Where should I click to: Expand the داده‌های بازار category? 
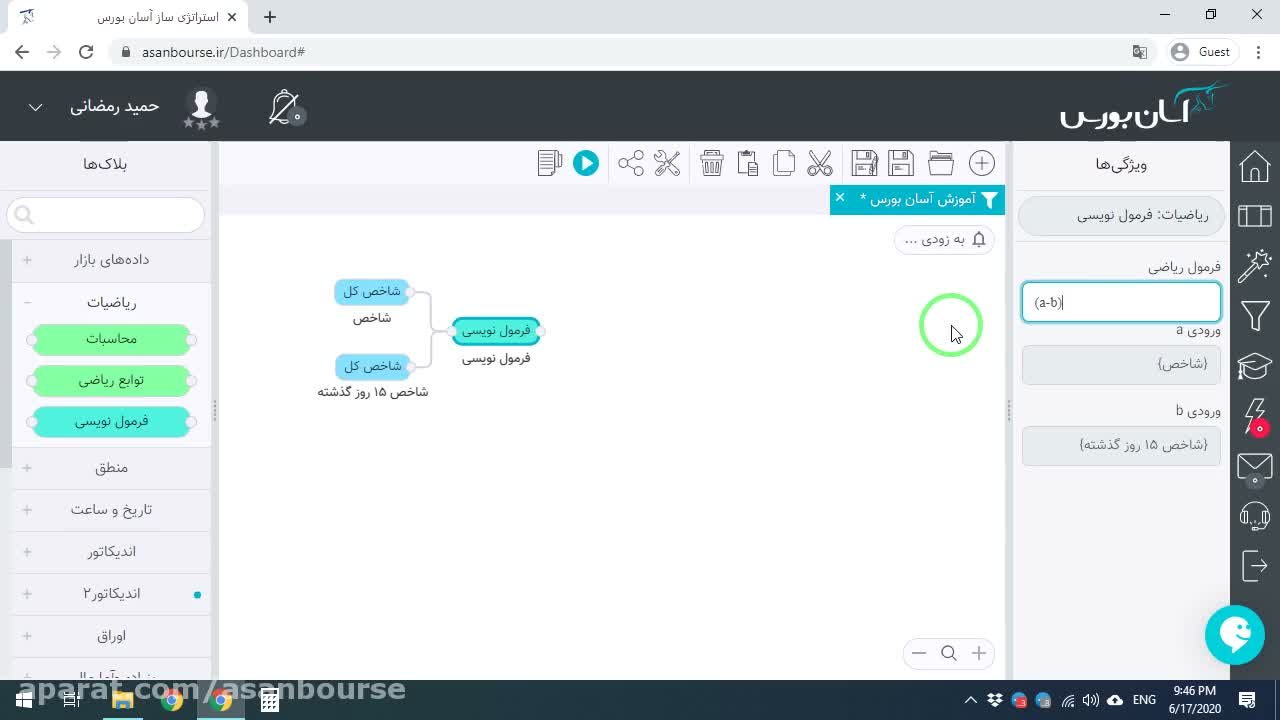click(27, 260)
